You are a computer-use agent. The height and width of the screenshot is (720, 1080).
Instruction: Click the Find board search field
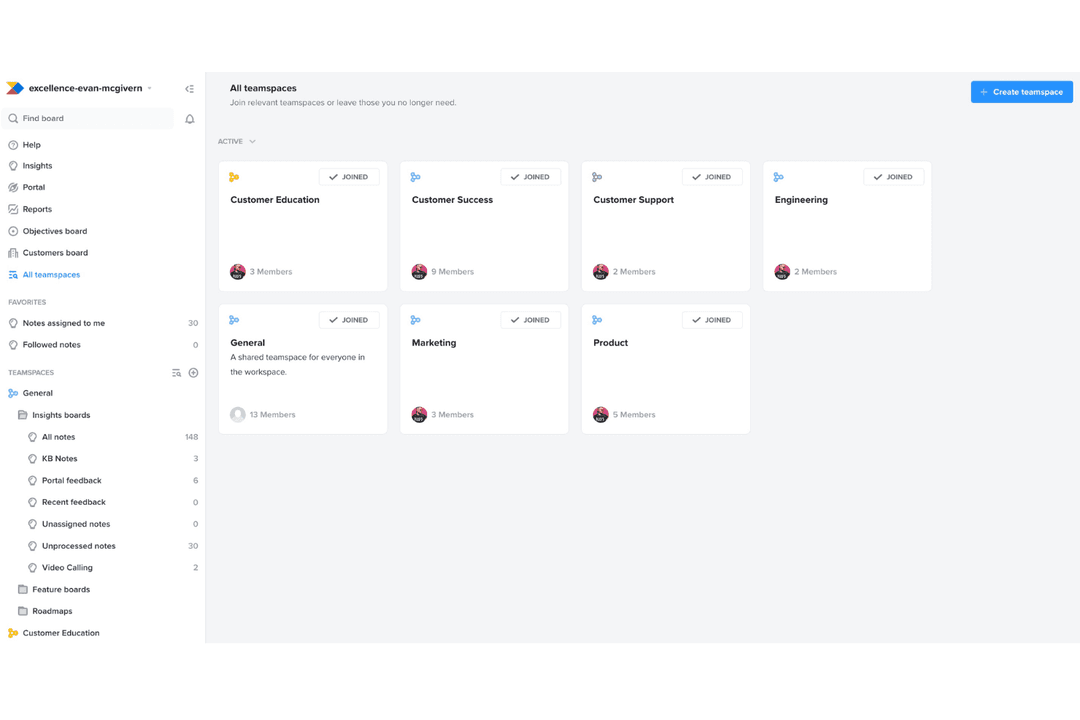[x=88, y=119]
